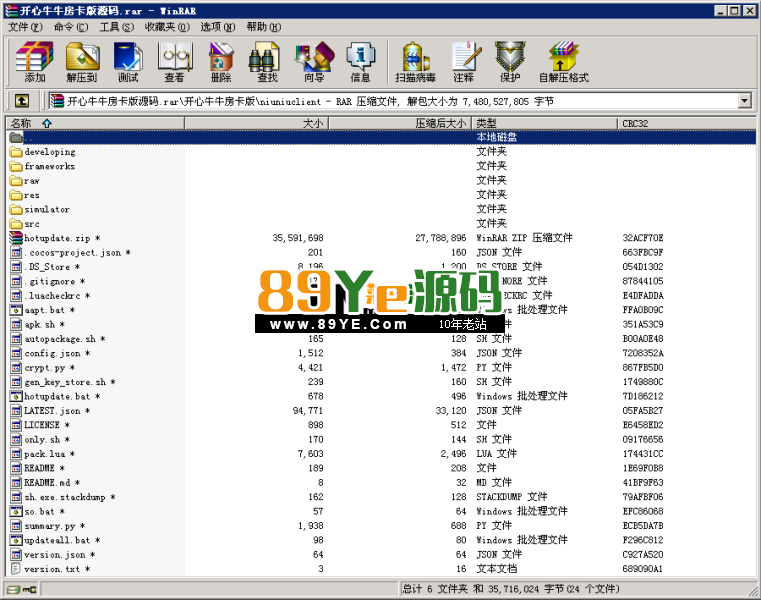Open the 工具 (Tools) menu
Image resolution: width=761 pixels, height=600 pixels.
(x=116, y=27)
